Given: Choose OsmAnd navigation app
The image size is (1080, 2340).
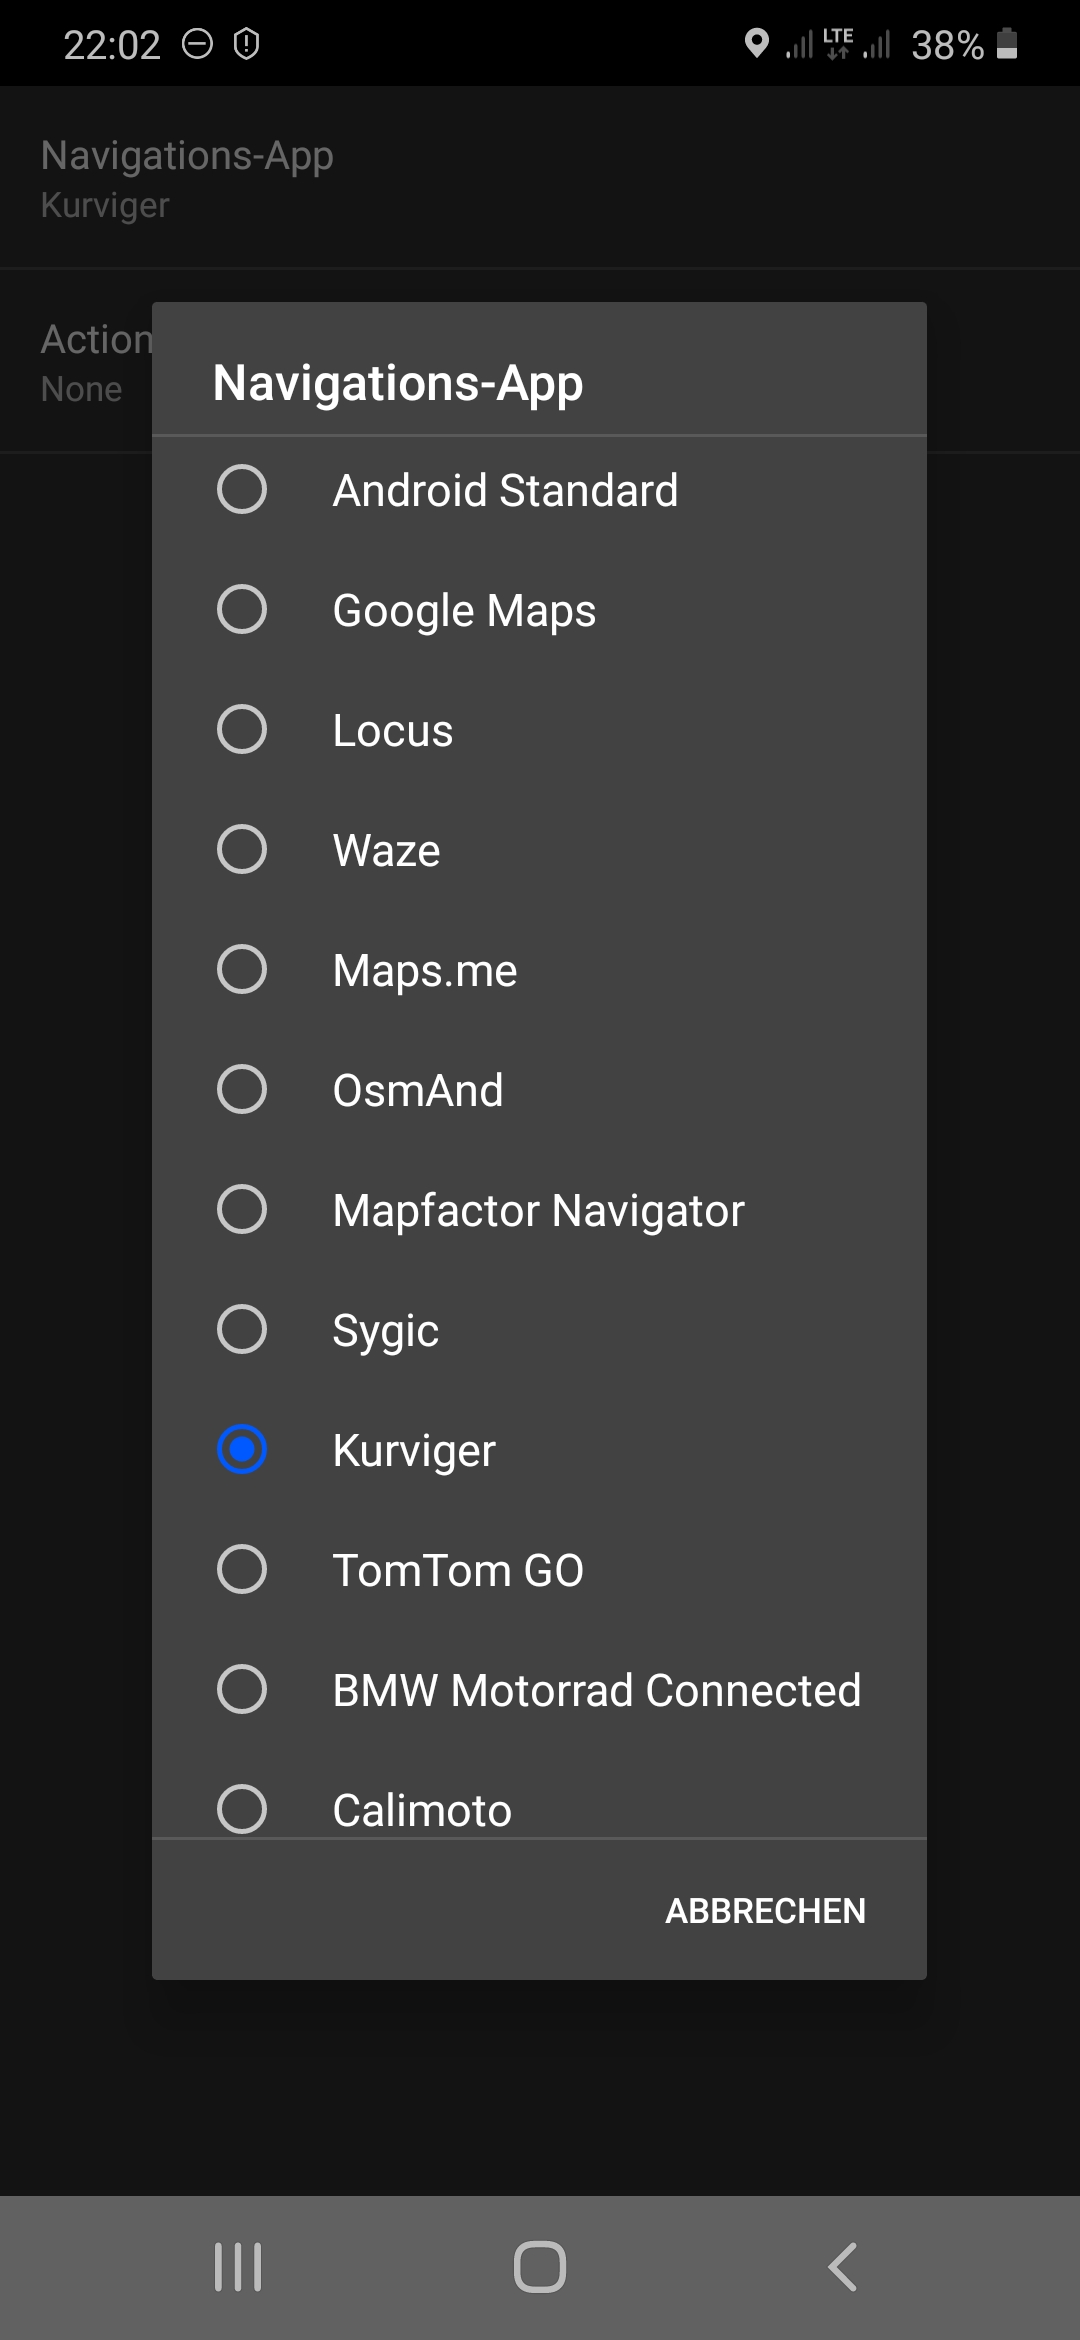Looking at the screenshot, I should coord(242,1090).
